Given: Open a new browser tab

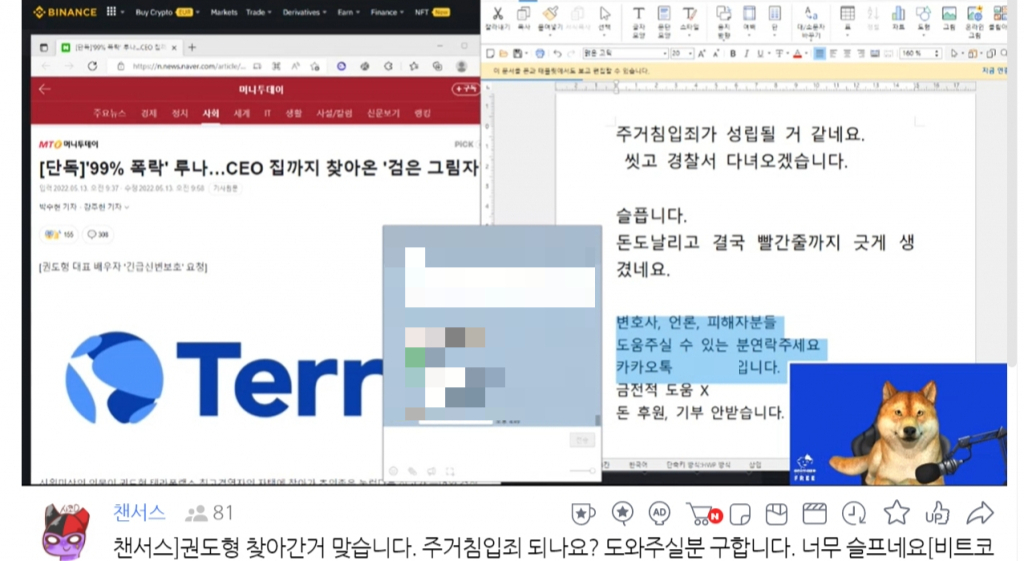Looking at the screenshot, I should pos(192,47).
